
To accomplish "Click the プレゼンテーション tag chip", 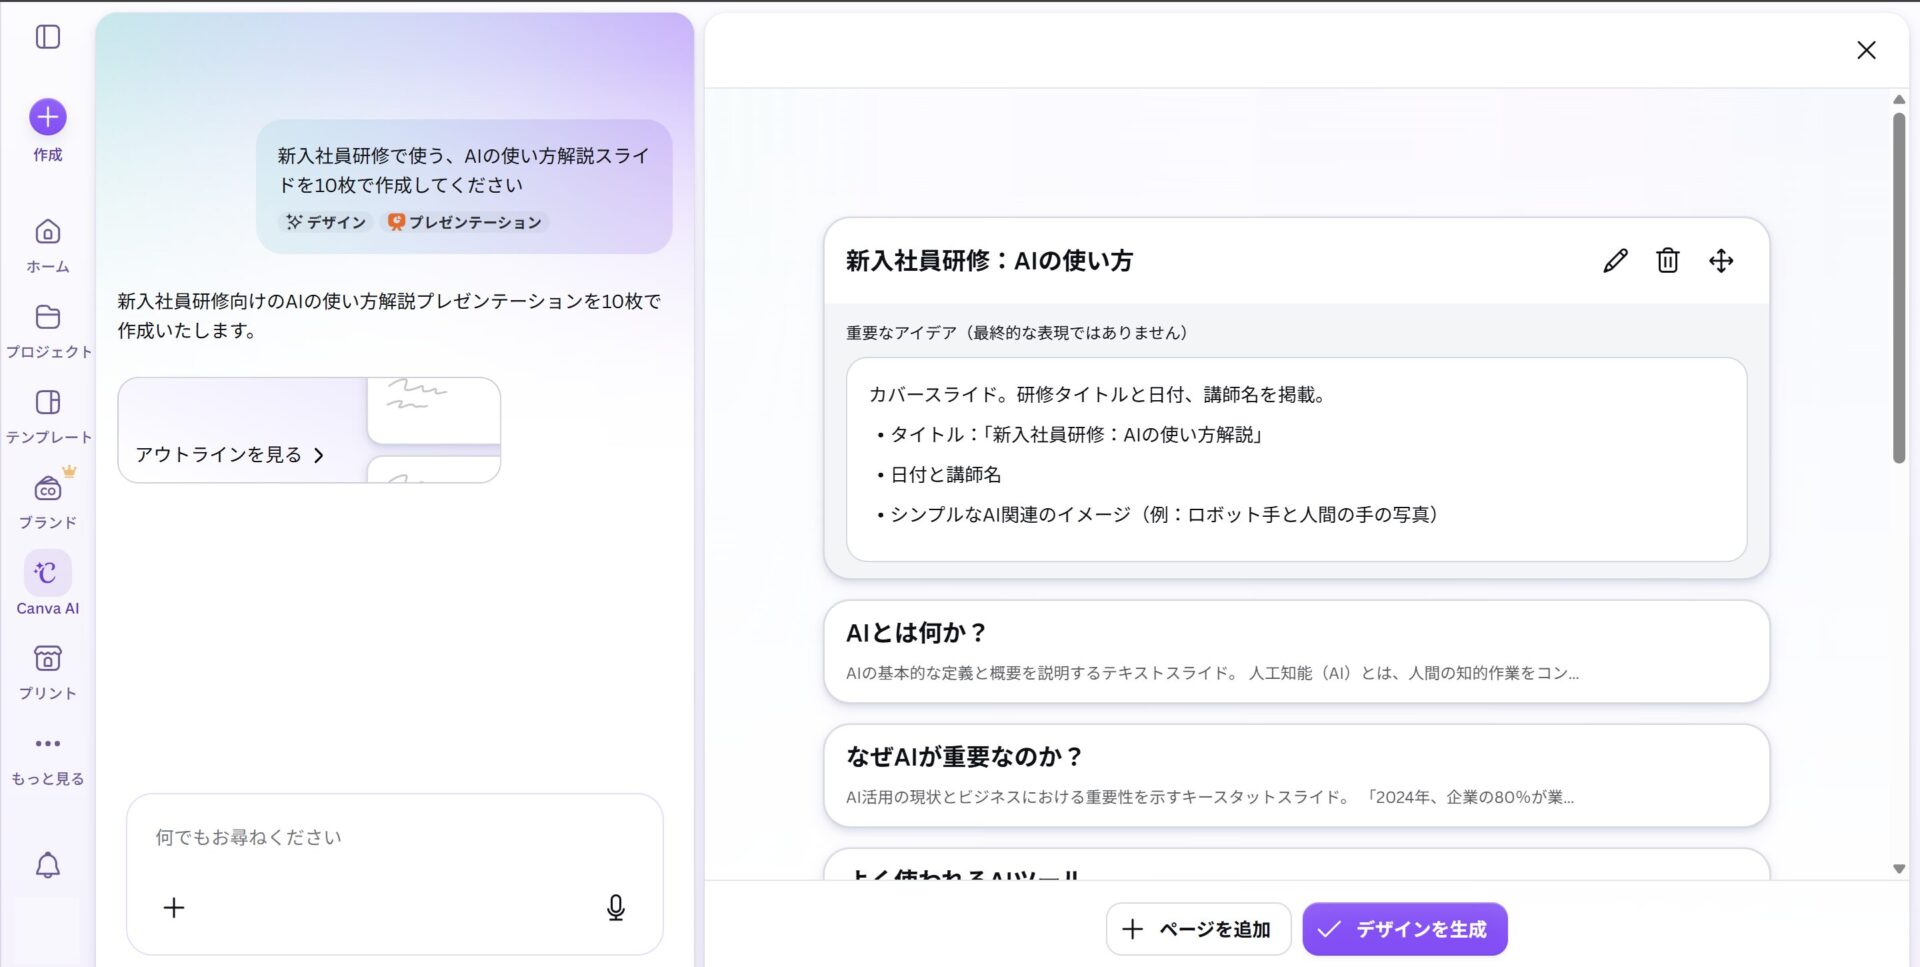I will 465,222.
